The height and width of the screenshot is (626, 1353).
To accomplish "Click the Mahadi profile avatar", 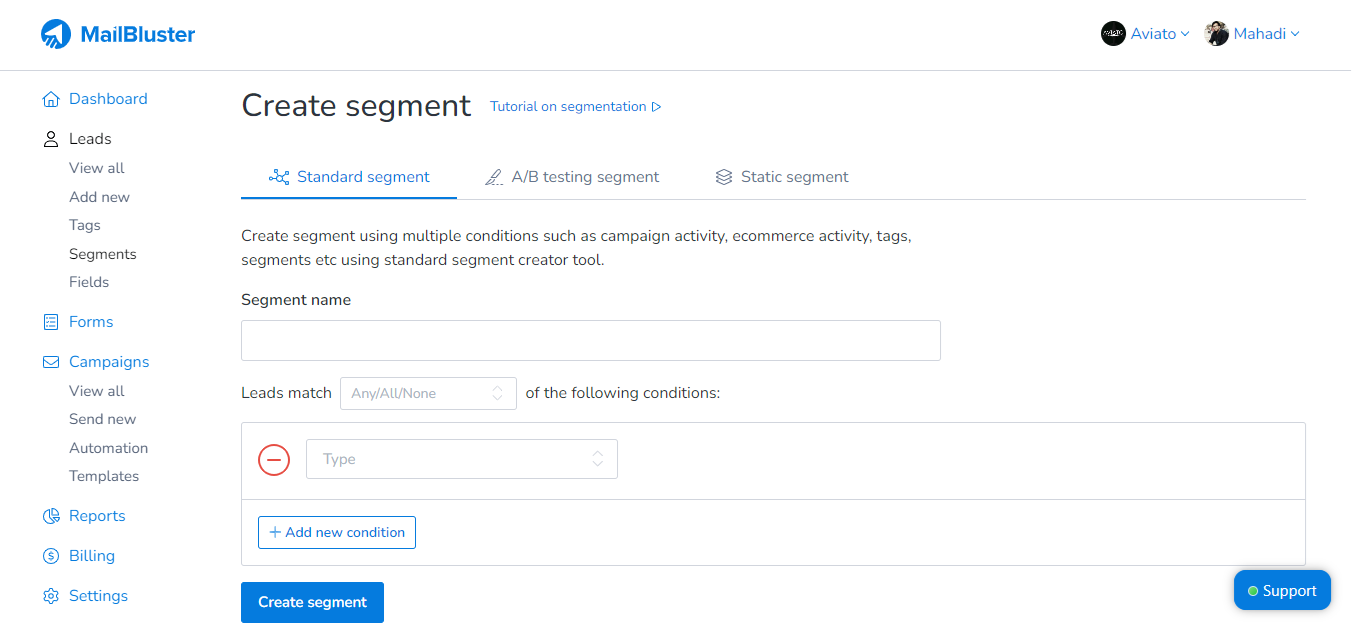I will point(1216,33).
